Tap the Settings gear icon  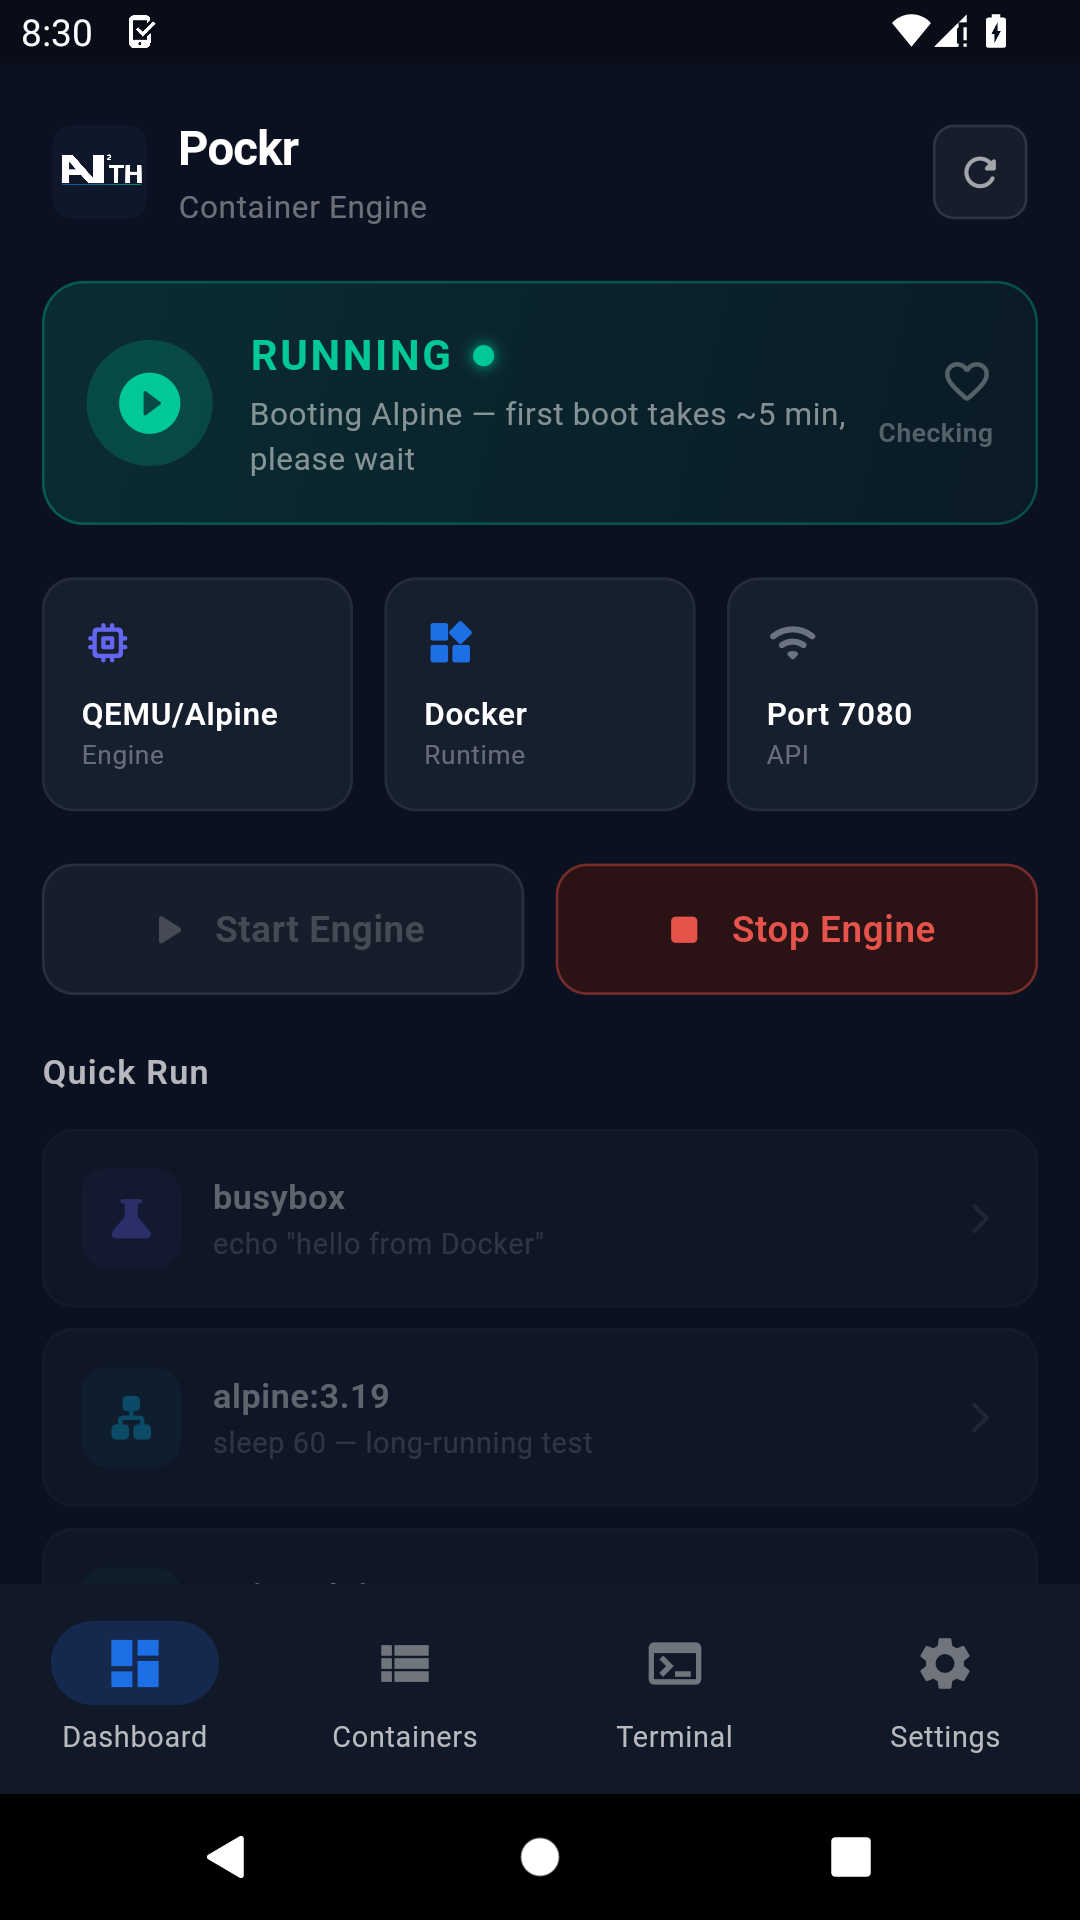coord(944,1663)
